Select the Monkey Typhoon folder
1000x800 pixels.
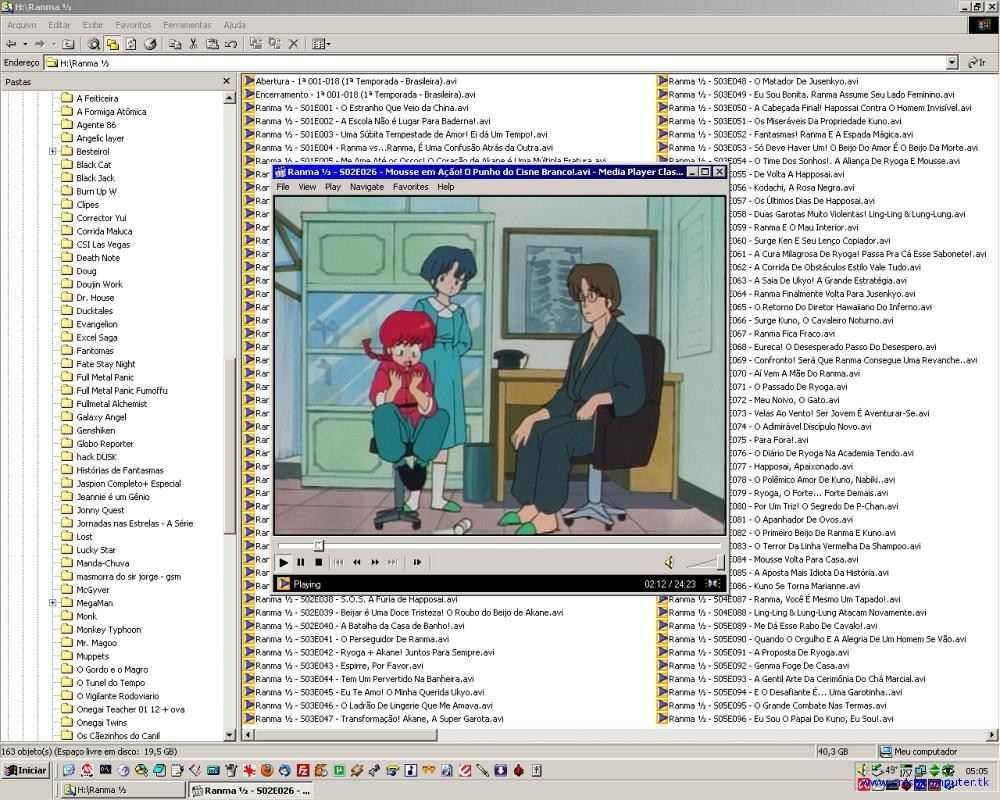[108, 630]
